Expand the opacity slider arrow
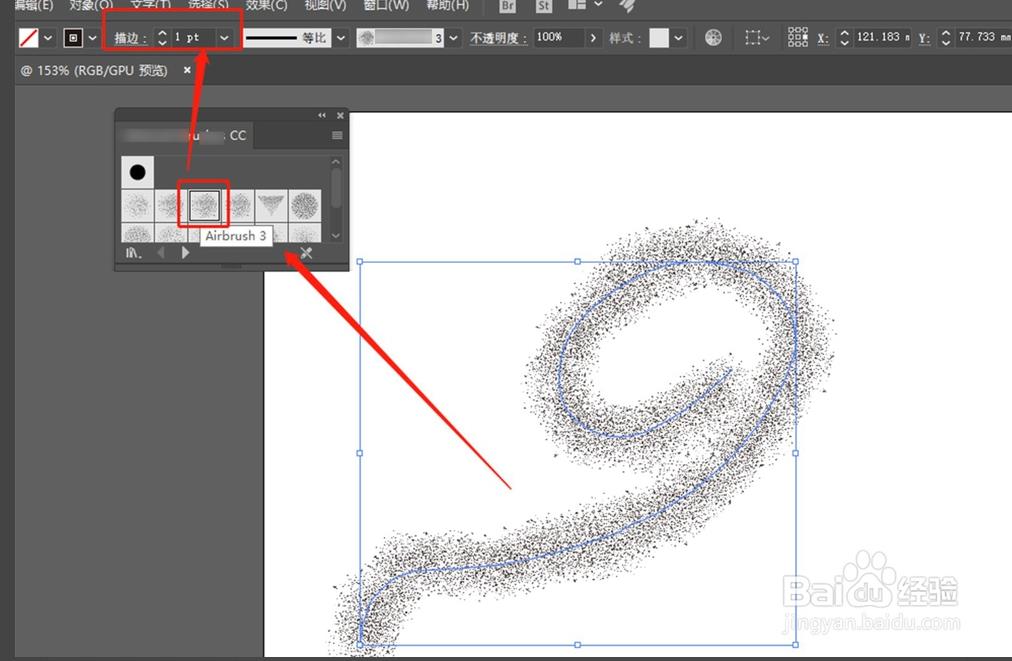The image size is (1012, 661). pyautogui.click(x=593, y=37)
